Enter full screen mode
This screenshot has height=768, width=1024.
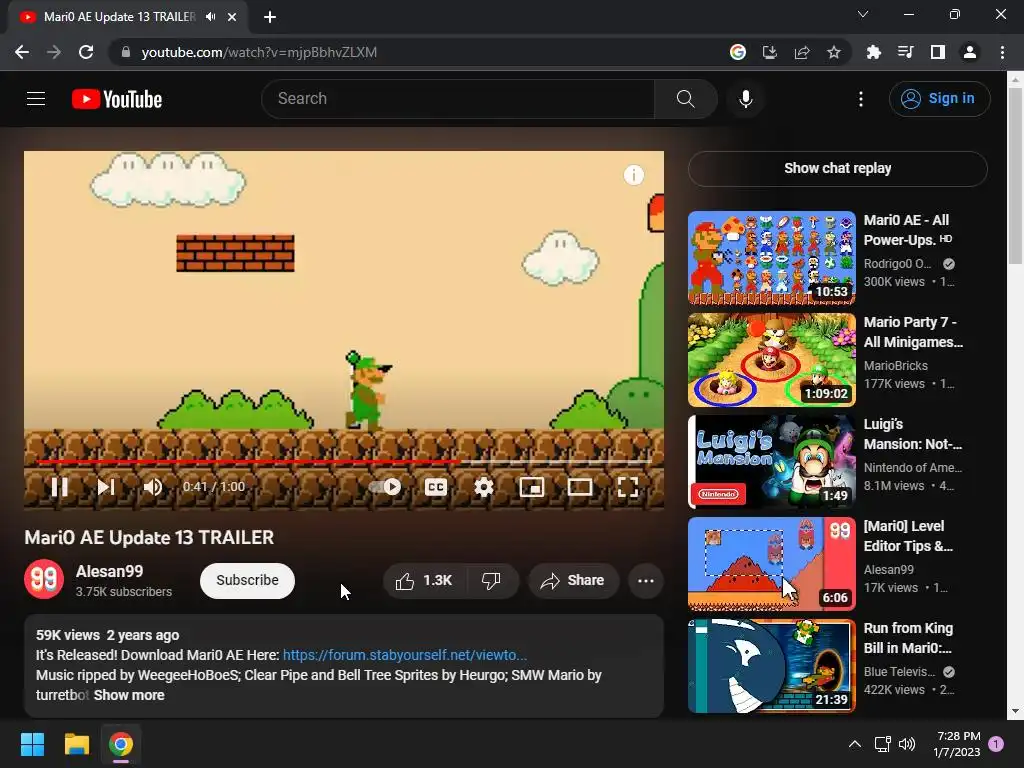(x=628, y=487)
